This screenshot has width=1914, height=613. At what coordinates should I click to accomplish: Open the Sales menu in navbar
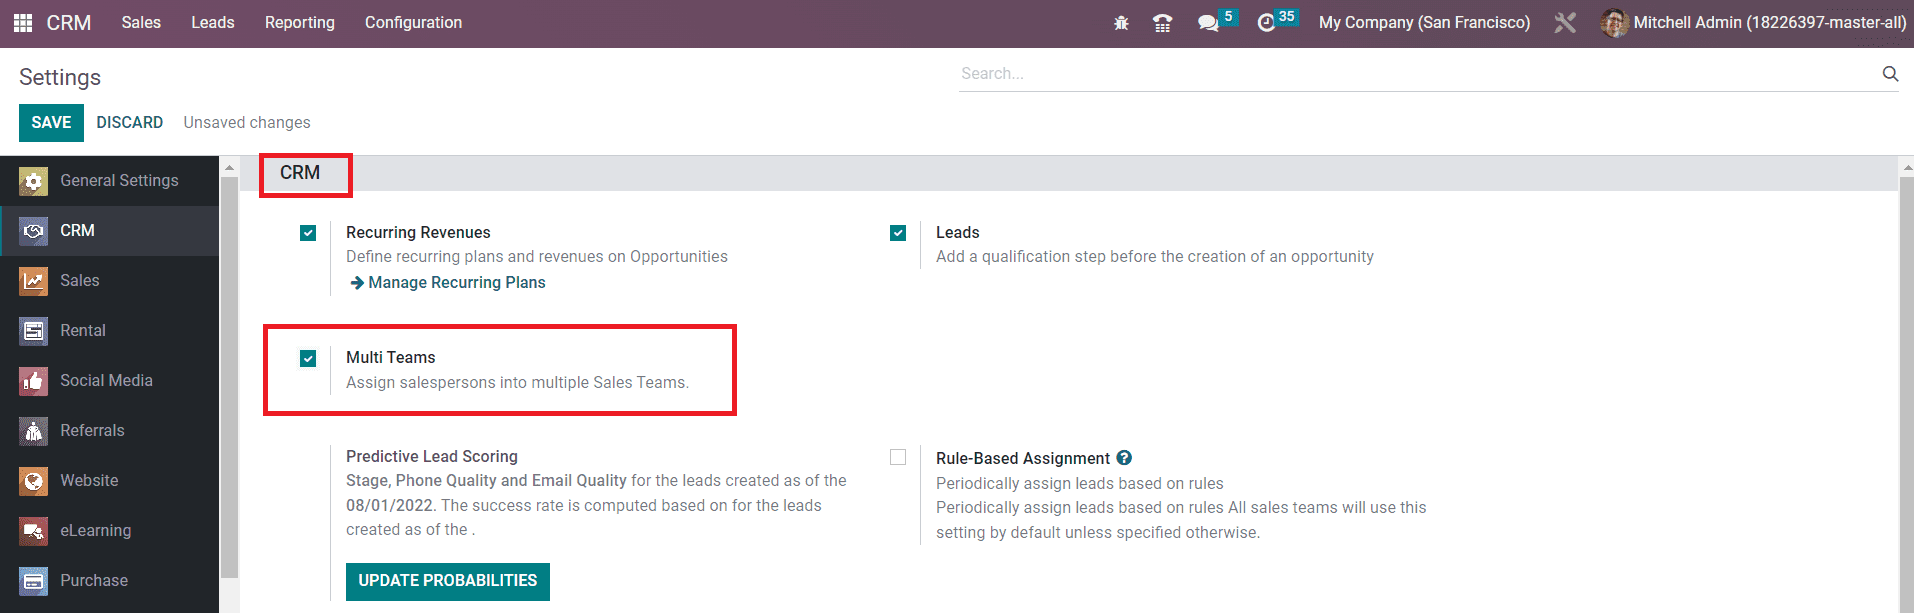[x=141, y=23]
